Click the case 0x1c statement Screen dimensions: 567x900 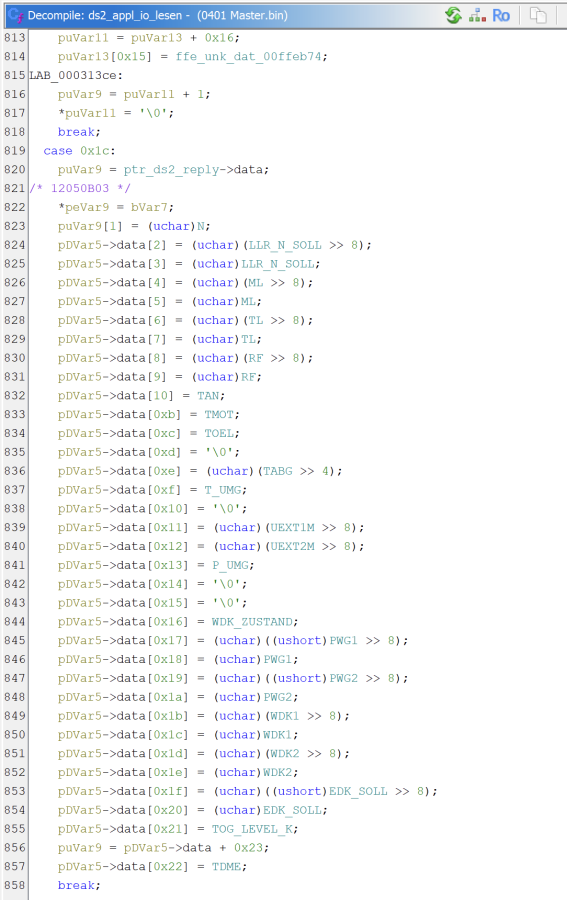point(79,150)
